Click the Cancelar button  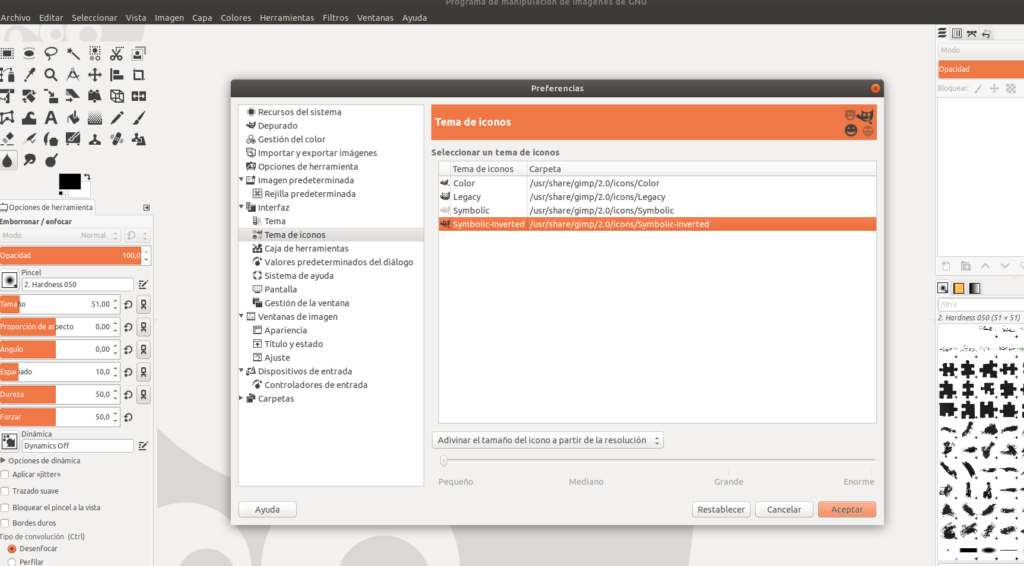[x=784, y=509]
